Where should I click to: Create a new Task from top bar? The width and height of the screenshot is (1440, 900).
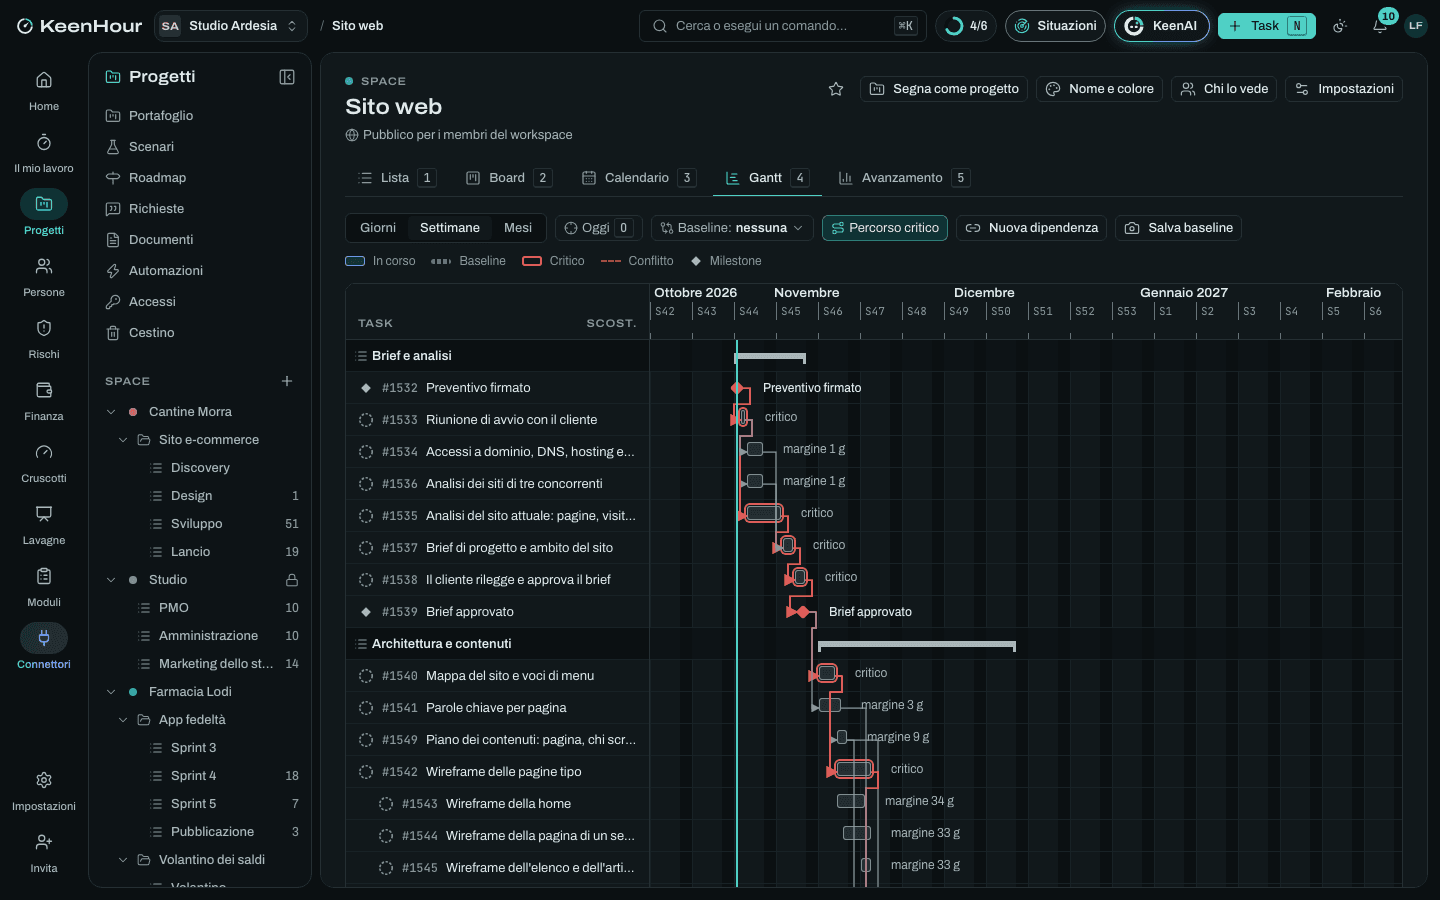point(1266,26)
